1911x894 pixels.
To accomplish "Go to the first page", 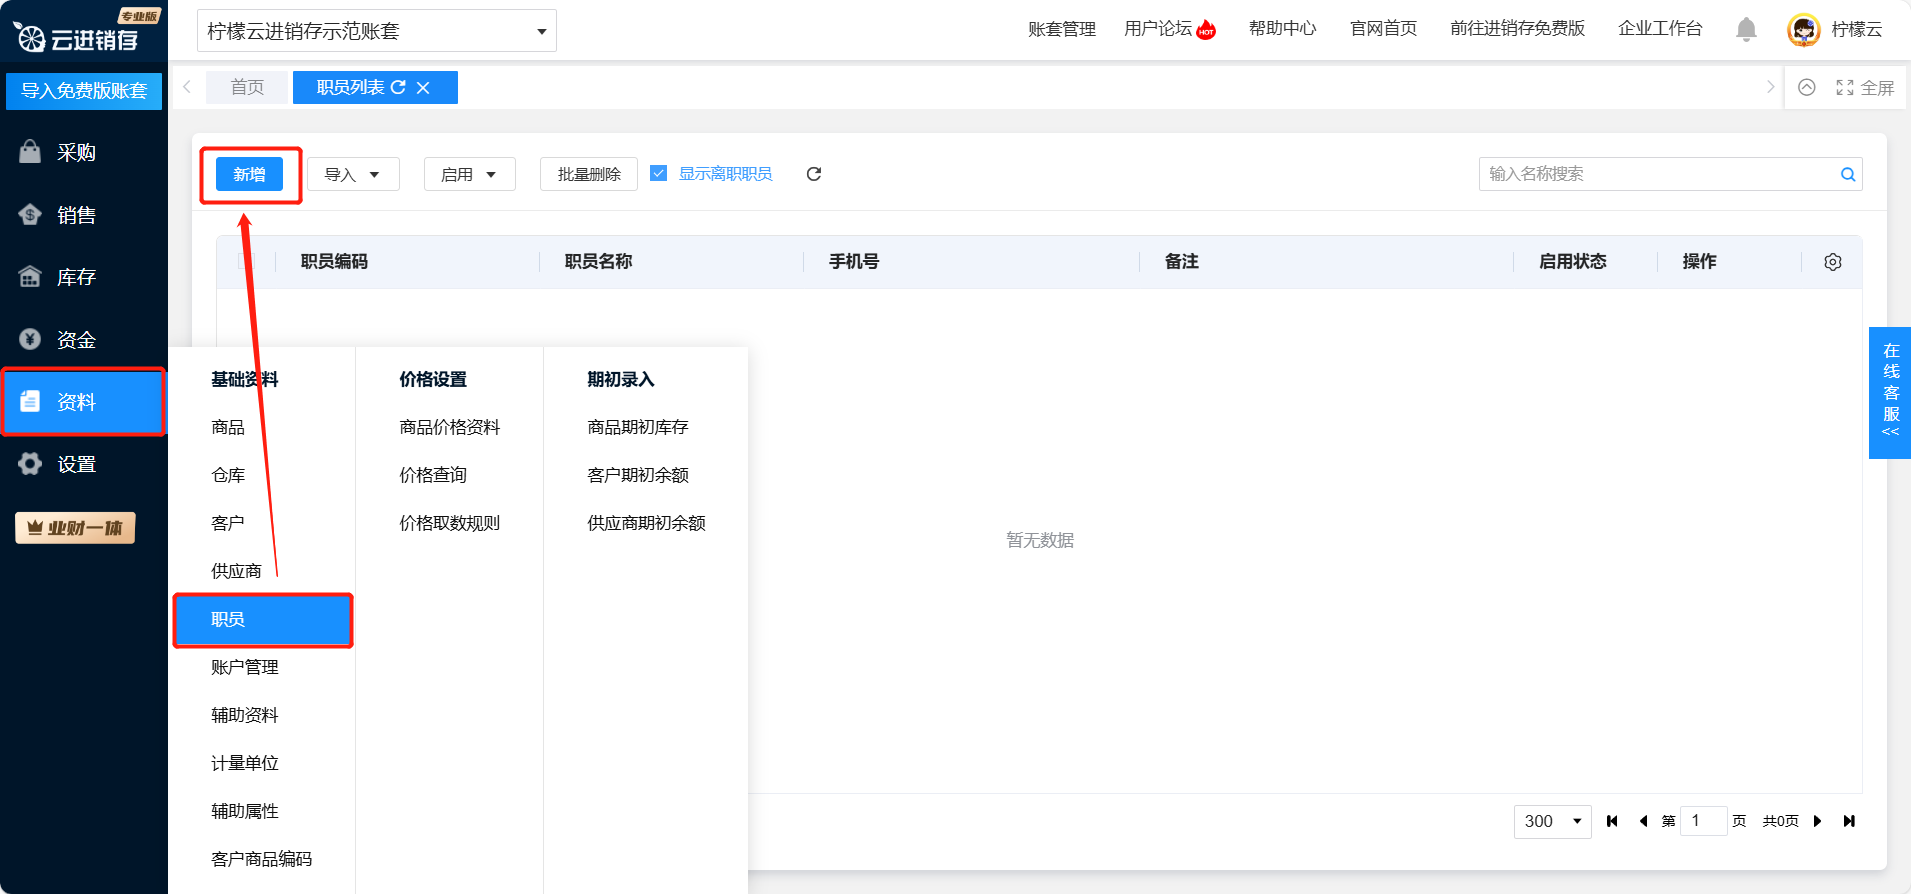I will point(1612,821).
